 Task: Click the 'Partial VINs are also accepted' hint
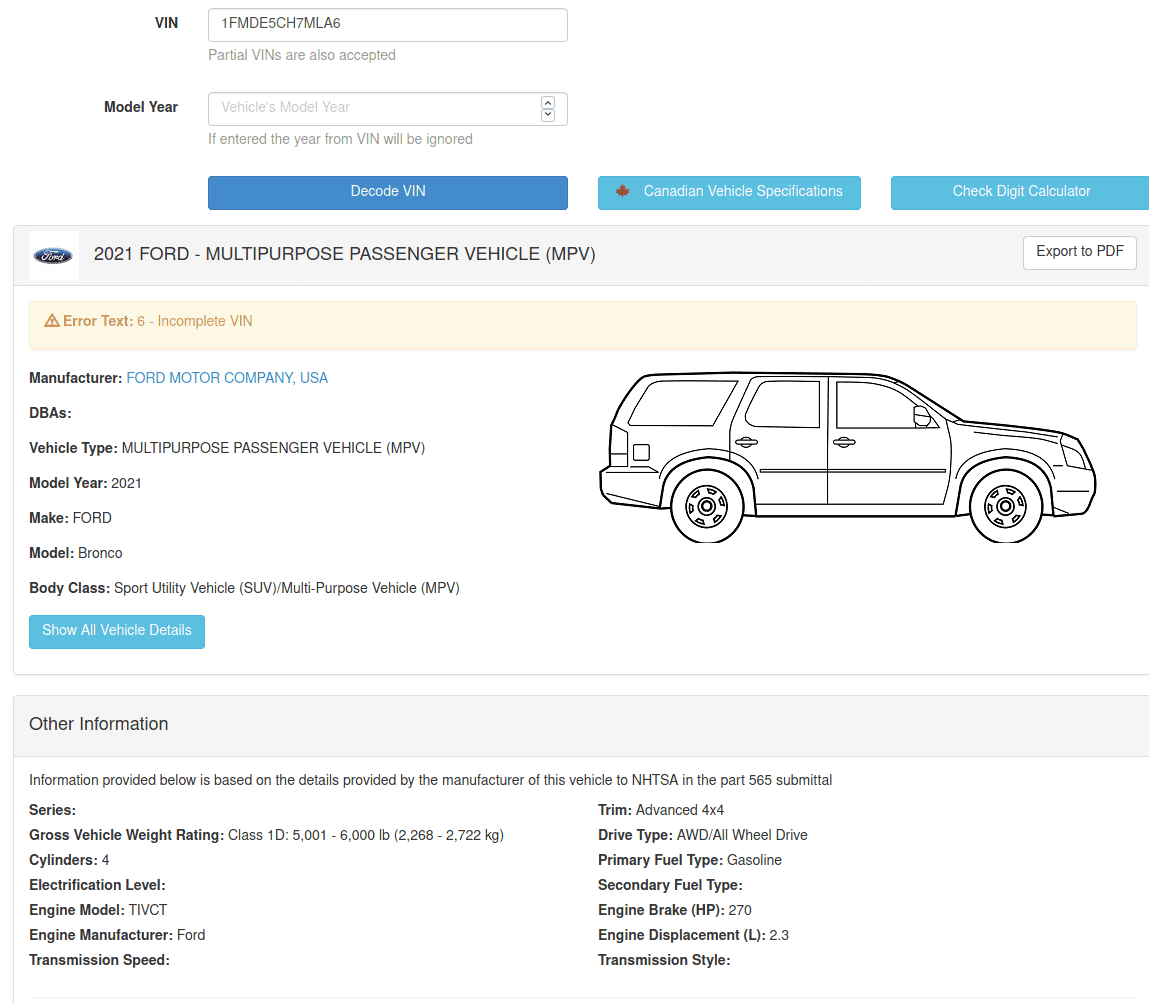point(302,55)
